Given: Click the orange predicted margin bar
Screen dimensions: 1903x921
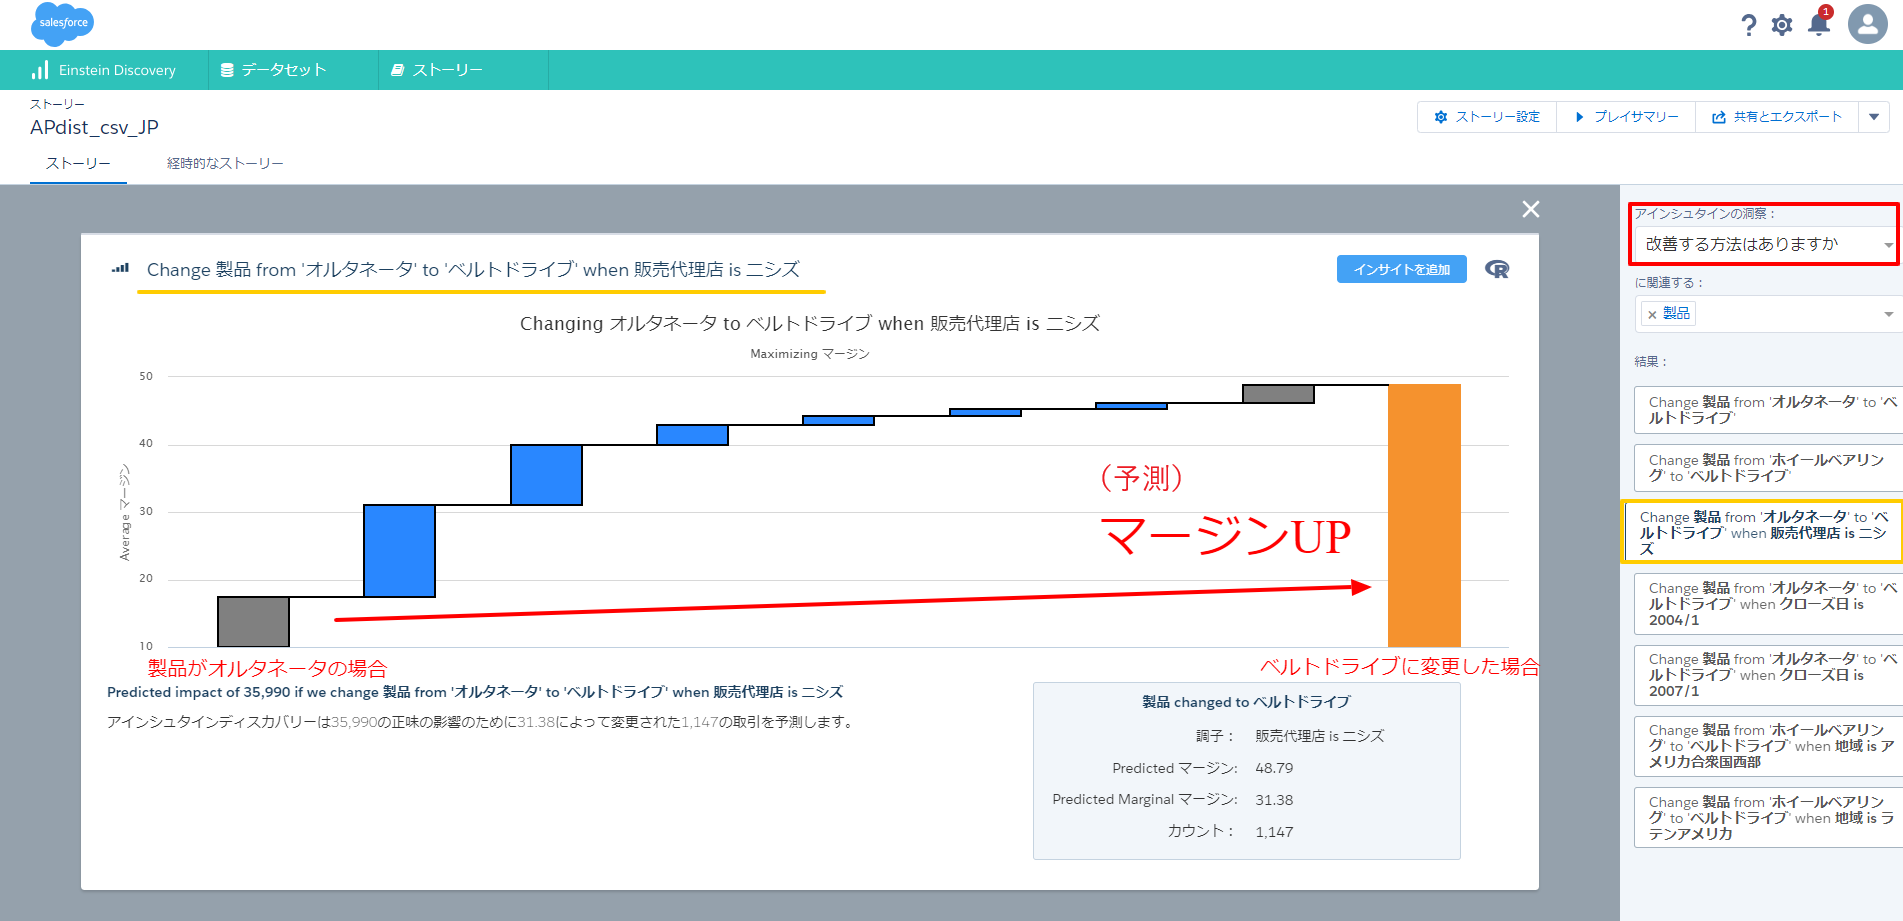Looking at the screenshot, I should pos(1424,515).
